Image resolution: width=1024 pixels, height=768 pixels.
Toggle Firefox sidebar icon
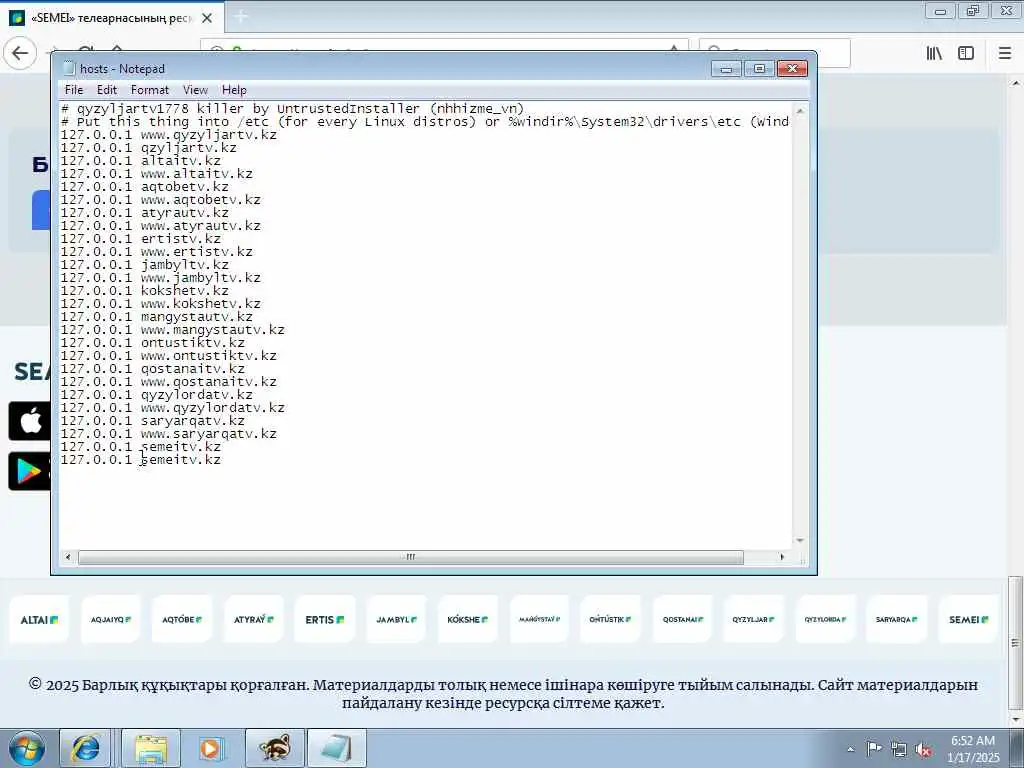click(966, 53)
